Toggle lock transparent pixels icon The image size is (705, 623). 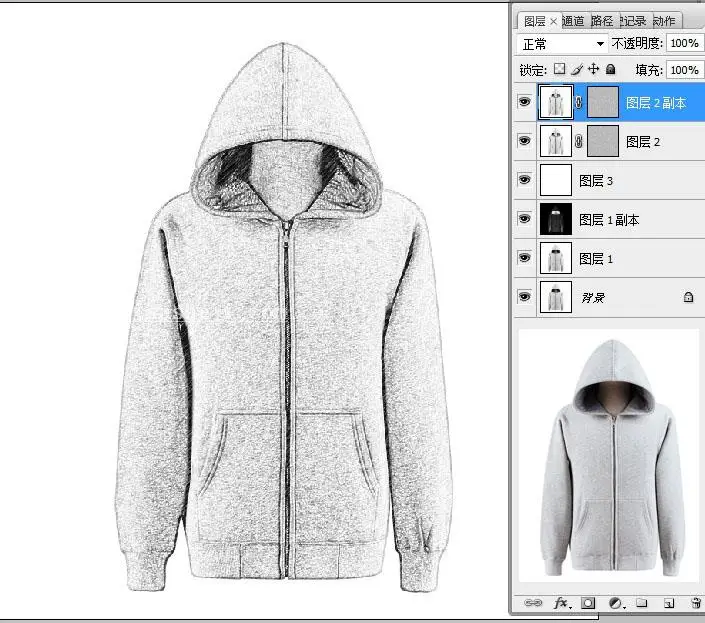559,69
